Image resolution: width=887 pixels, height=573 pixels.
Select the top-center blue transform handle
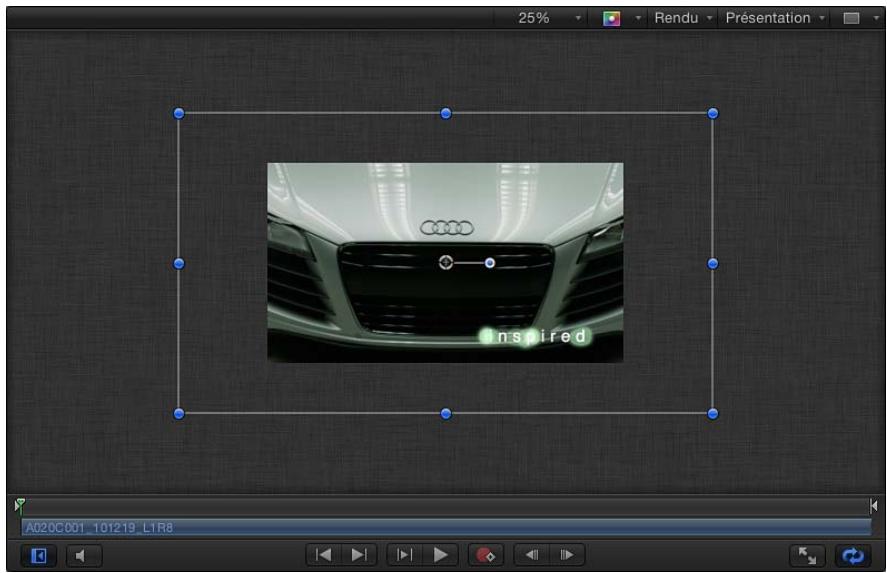(446, 113)
